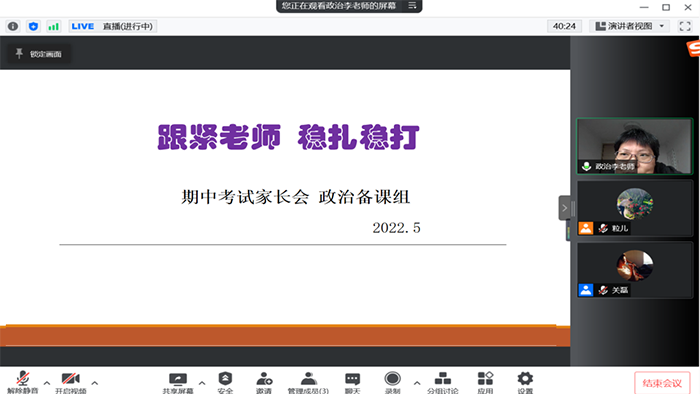Check the green network signal icon
The image size is (700, 394).
click(x=54, y=26)
